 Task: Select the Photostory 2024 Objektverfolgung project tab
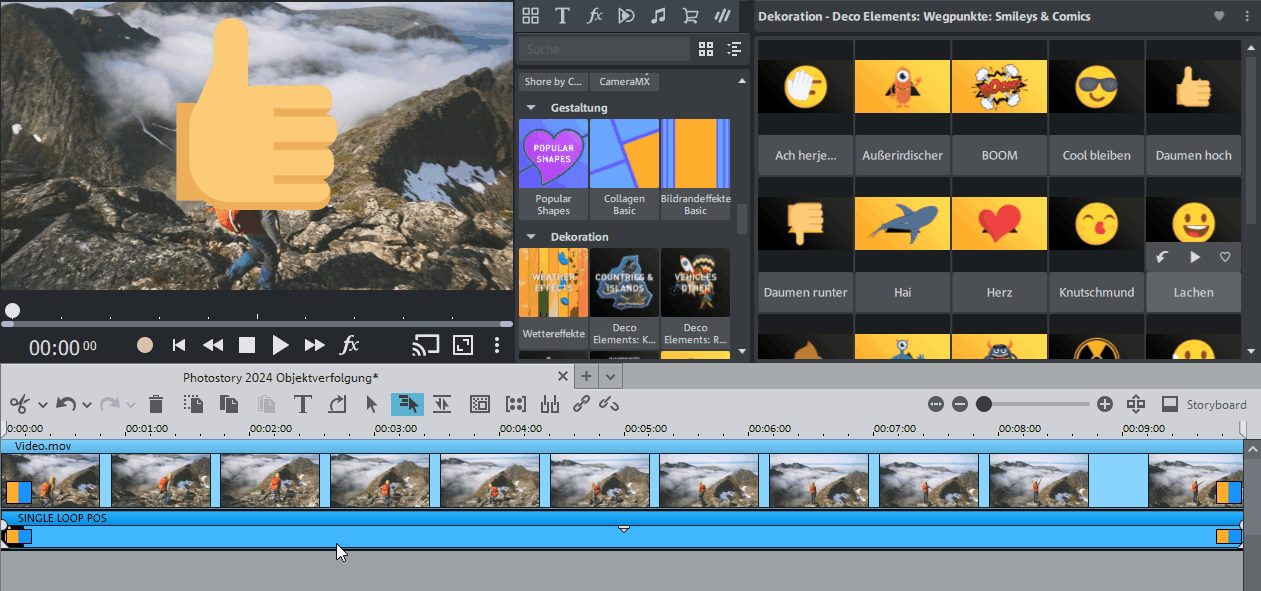coord(280,377)
